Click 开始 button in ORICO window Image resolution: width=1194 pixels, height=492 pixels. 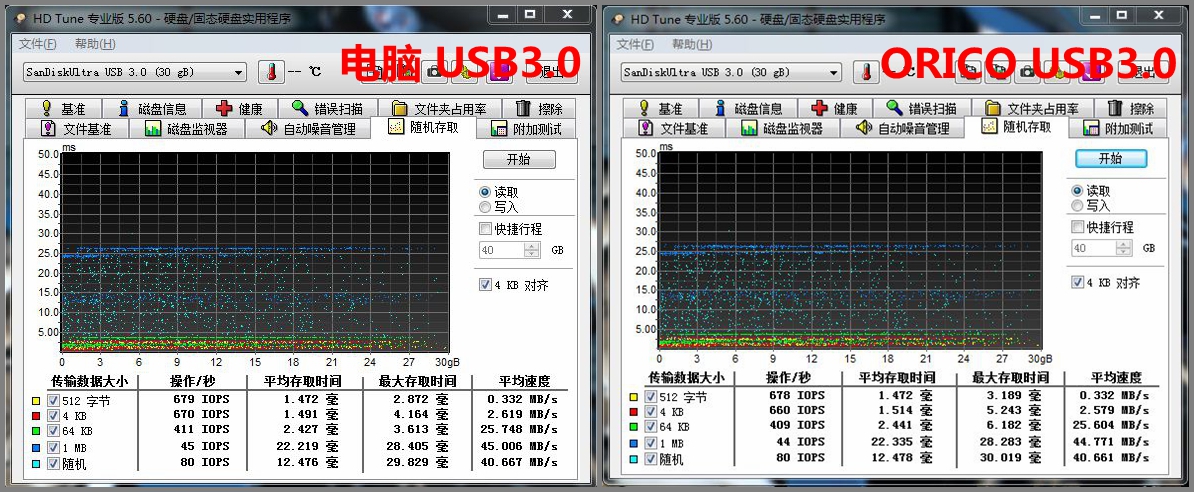(x=1110, y=158)
